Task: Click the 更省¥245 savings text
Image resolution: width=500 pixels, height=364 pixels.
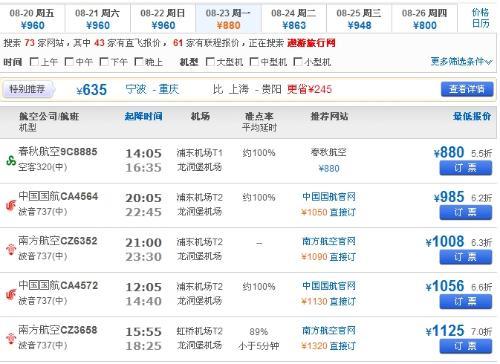Action: 310,89
